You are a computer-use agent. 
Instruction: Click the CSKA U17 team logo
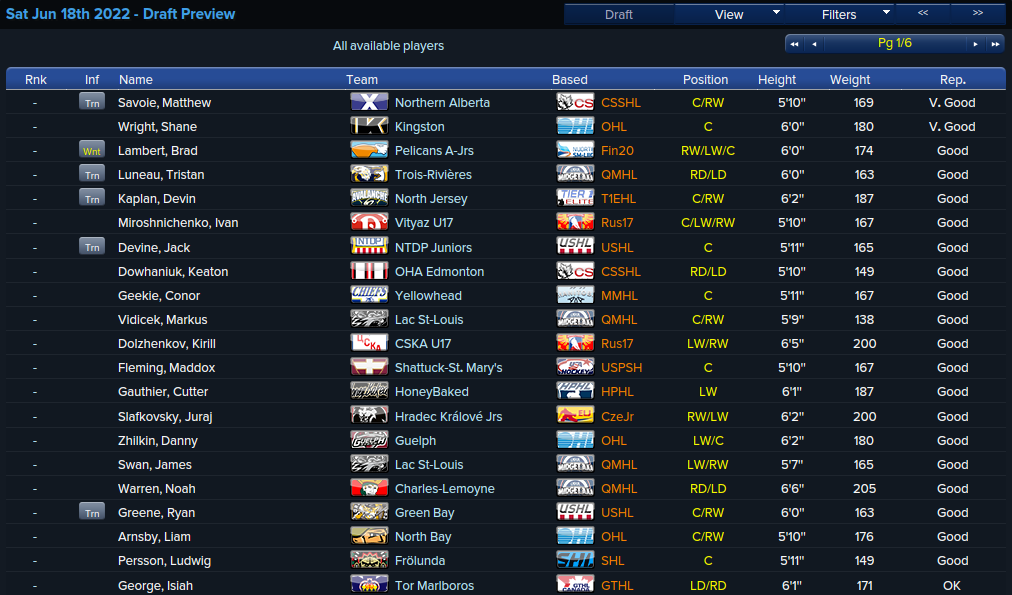pos(369,343)
